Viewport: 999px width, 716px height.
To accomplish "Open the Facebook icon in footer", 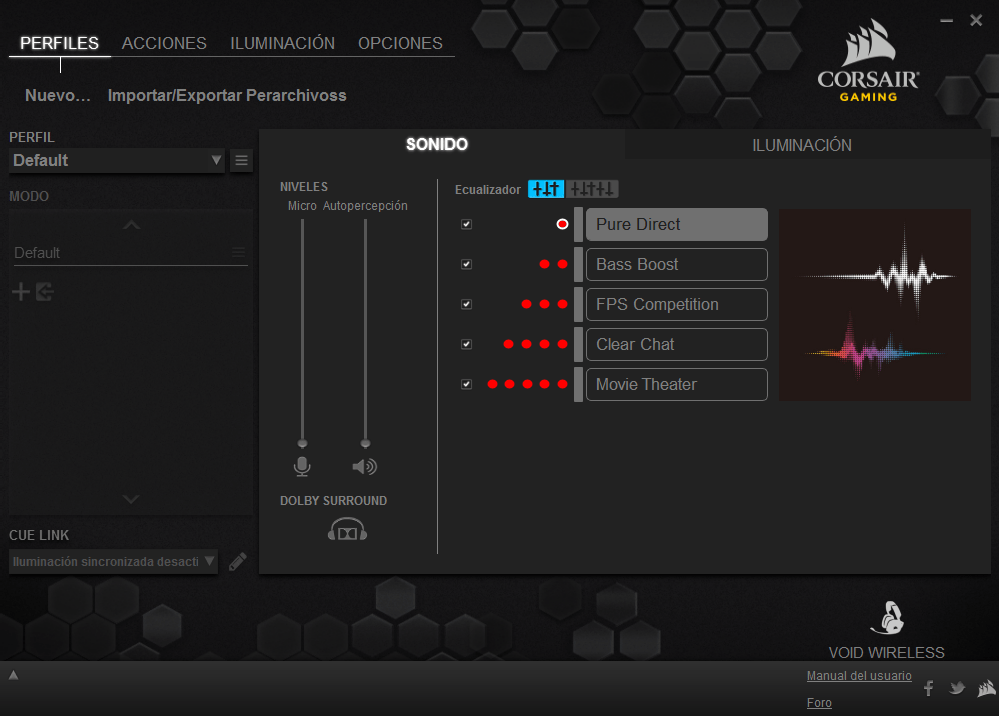I will pyautogui.click(x=928, y=688).
